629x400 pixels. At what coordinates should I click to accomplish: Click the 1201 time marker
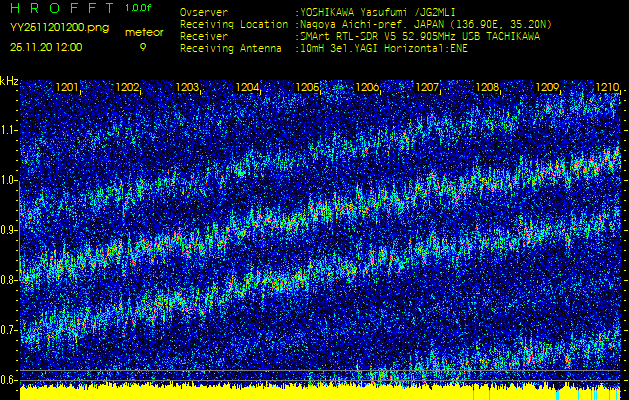tap(68, 88)
